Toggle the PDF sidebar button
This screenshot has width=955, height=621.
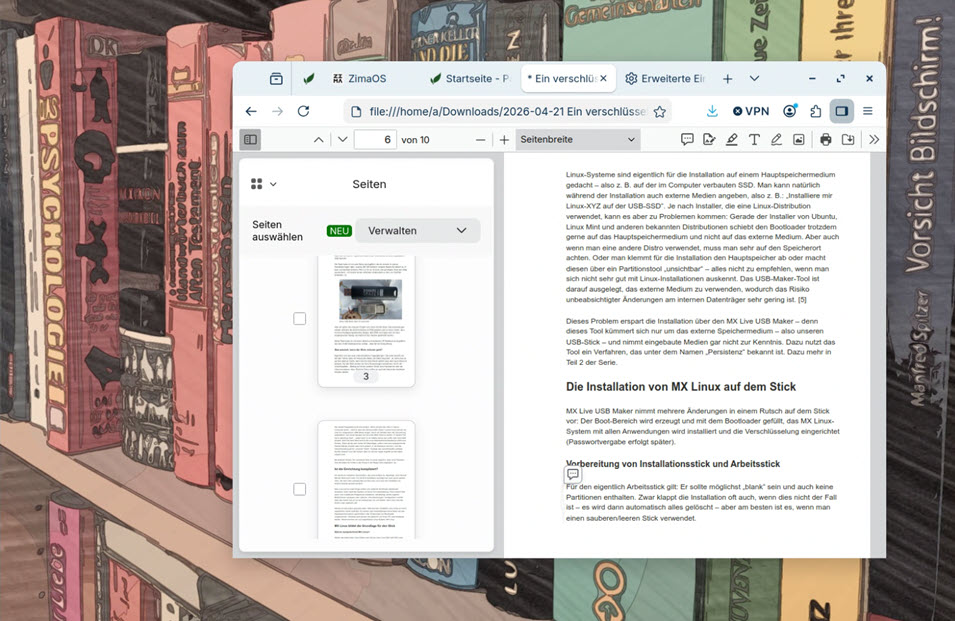tap(250, 140)
